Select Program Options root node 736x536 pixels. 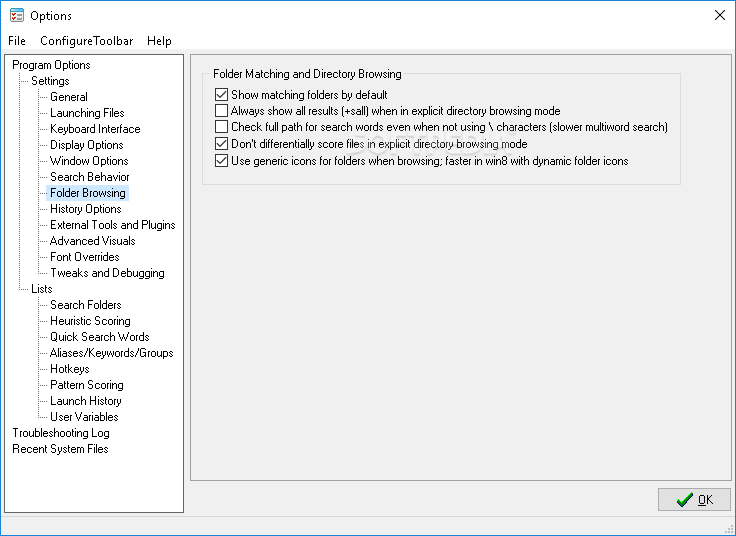pos(51,65)
